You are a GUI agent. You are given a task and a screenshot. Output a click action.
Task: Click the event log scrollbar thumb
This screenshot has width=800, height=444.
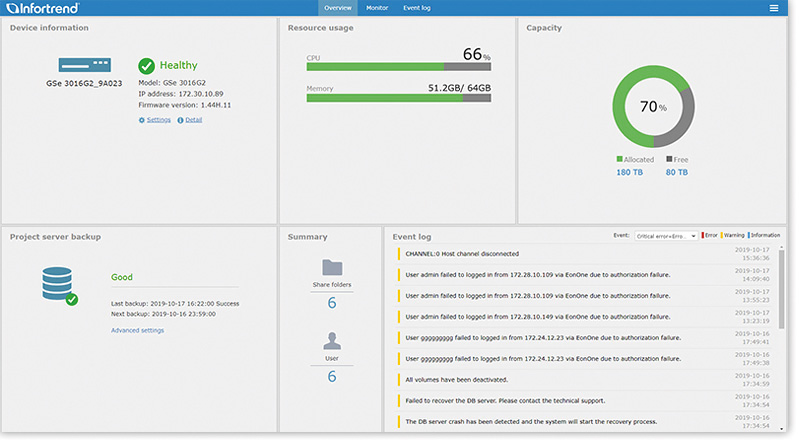tap(781, 289)
